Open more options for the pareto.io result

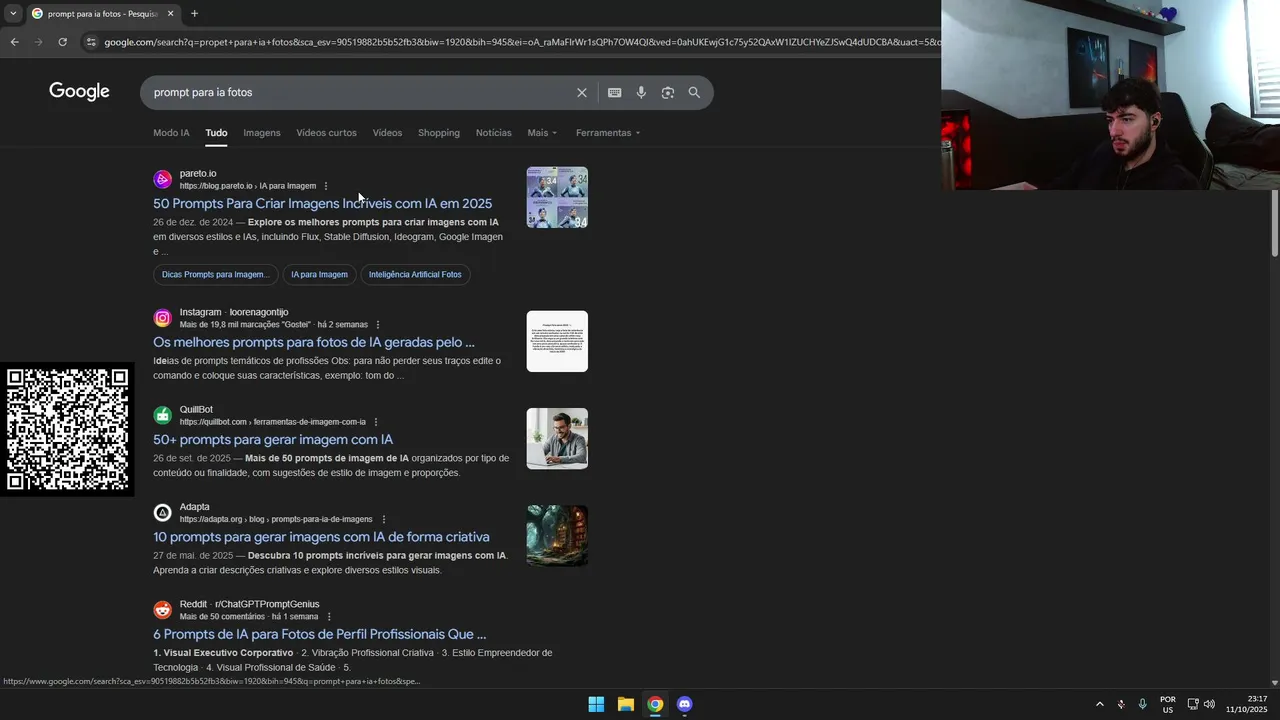(326, 186)
